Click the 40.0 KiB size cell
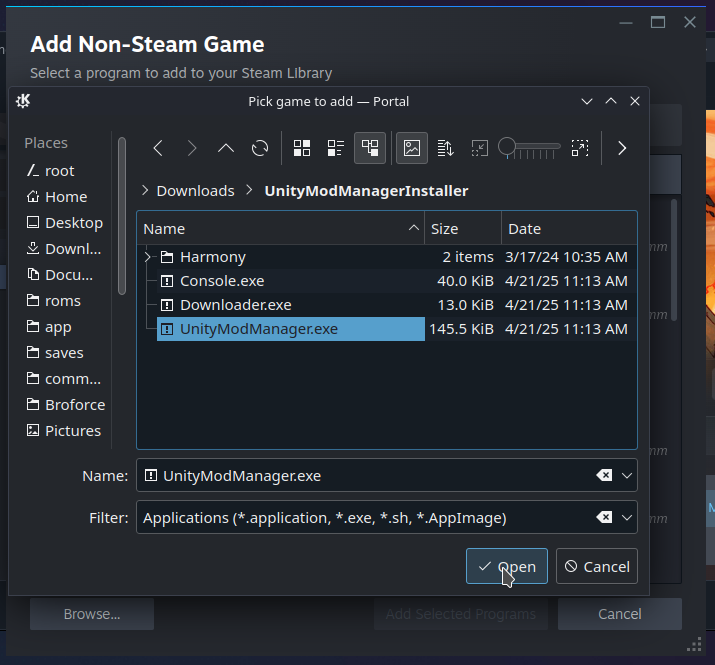The image size is (715, 665). point(465,281)
